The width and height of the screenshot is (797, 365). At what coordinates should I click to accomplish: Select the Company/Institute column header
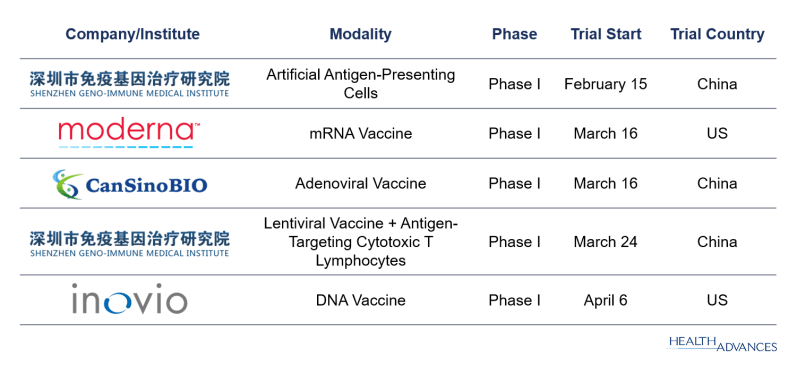click(133, 35)
